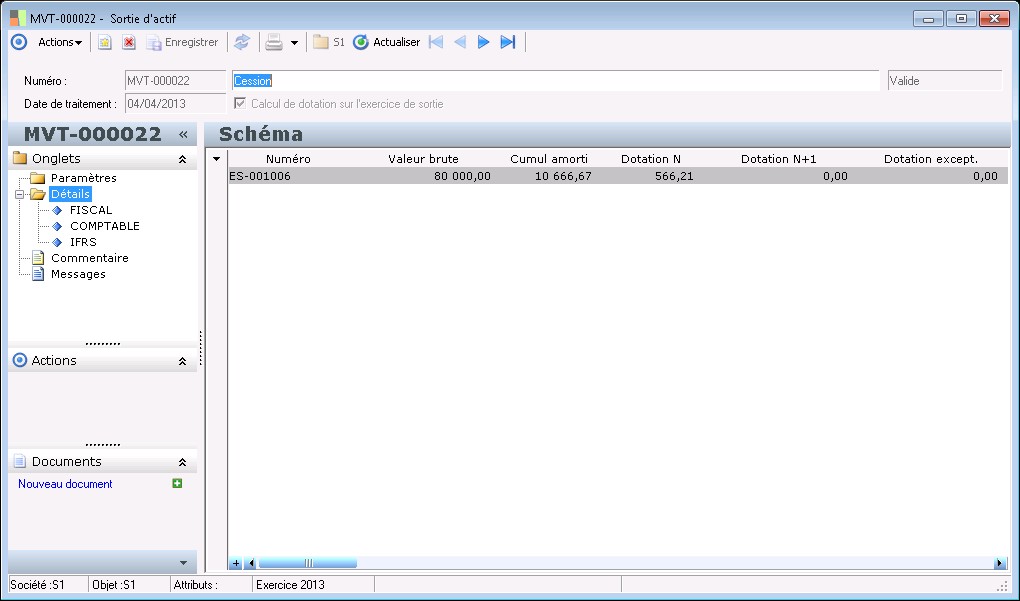Open the Paramètres tab
The image size is (1020, 601).
83,178
